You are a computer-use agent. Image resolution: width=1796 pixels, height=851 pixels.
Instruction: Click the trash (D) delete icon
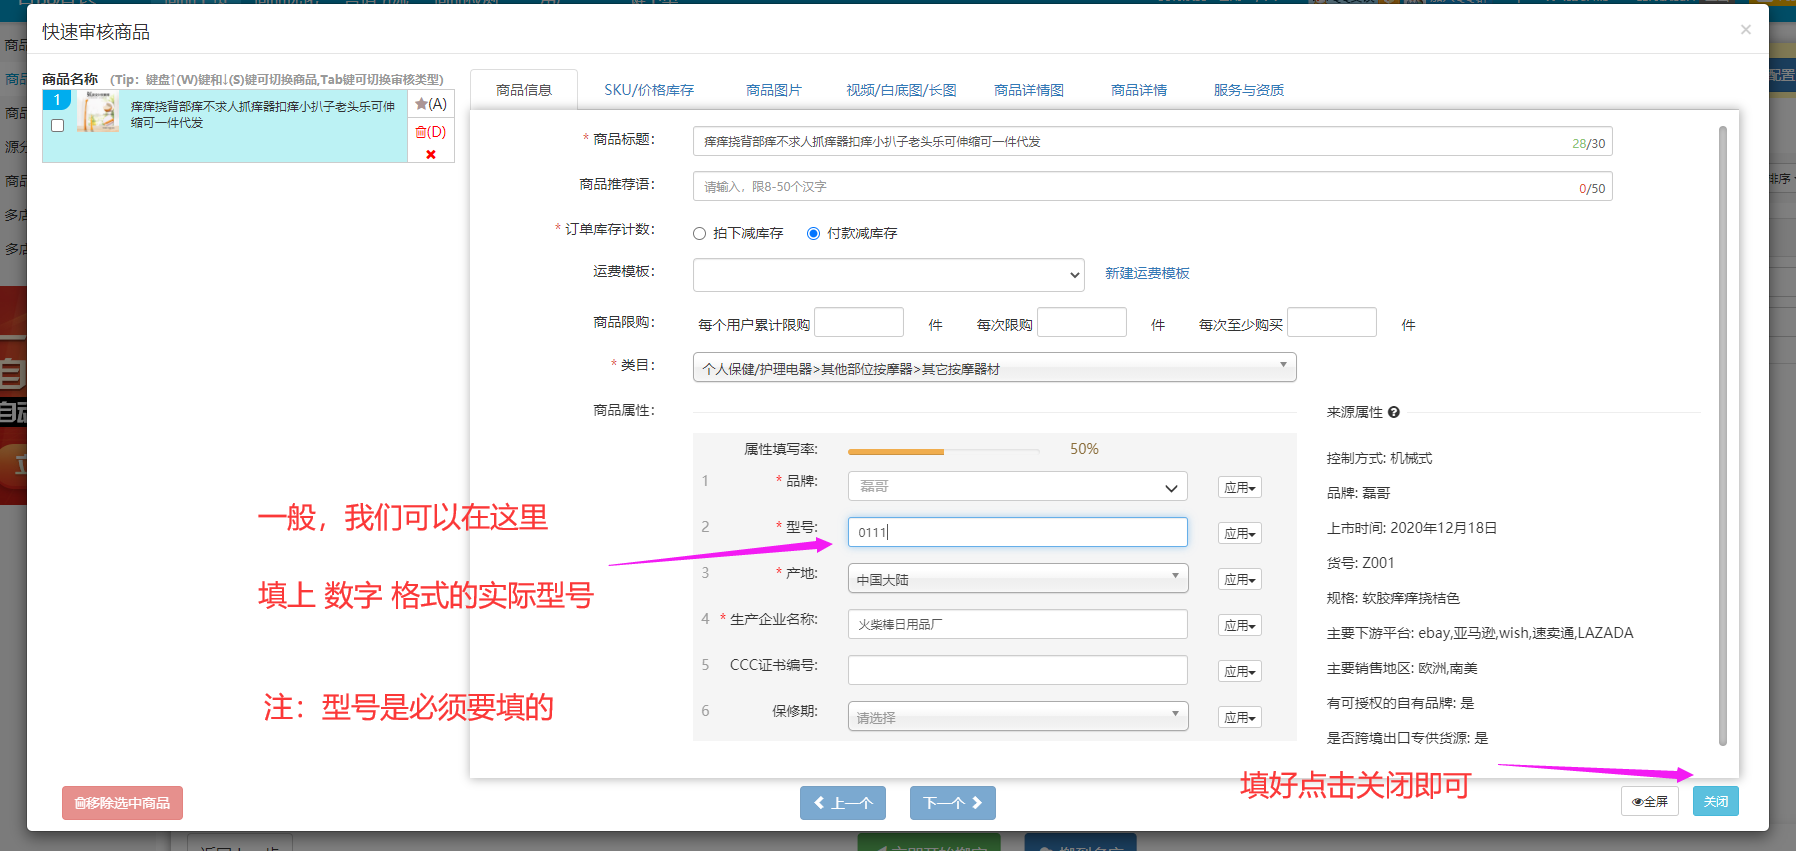point(431,132)
